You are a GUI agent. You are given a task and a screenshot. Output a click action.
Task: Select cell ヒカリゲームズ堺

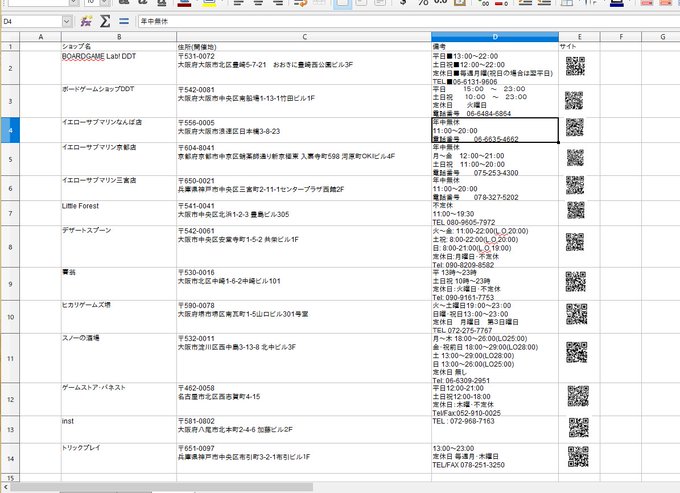(119, 317)
